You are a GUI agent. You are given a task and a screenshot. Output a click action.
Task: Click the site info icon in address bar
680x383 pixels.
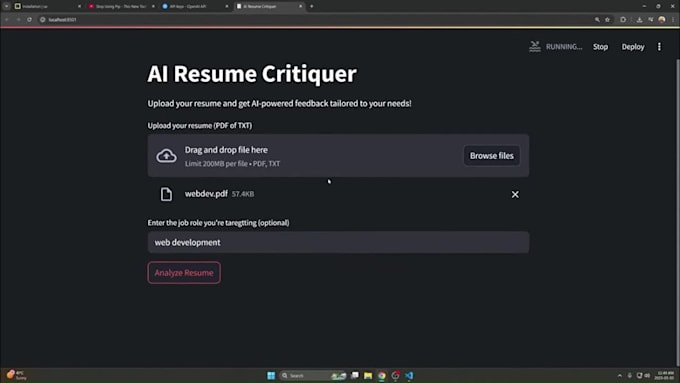42,20
